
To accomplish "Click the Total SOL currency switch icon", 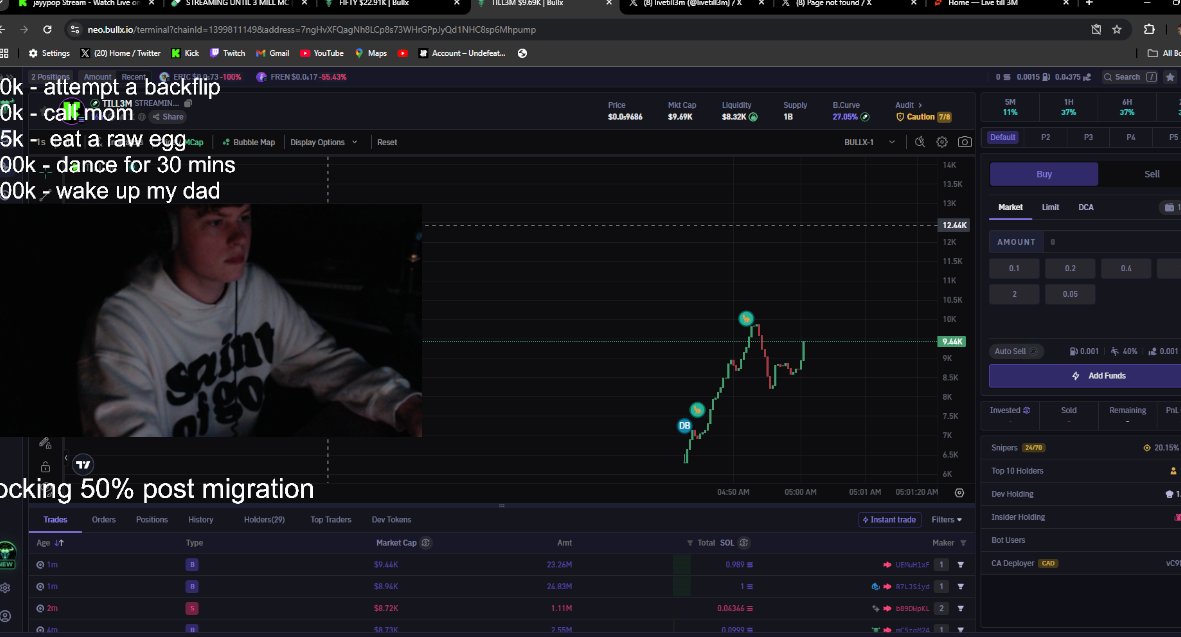I will (x=743, y=543).
